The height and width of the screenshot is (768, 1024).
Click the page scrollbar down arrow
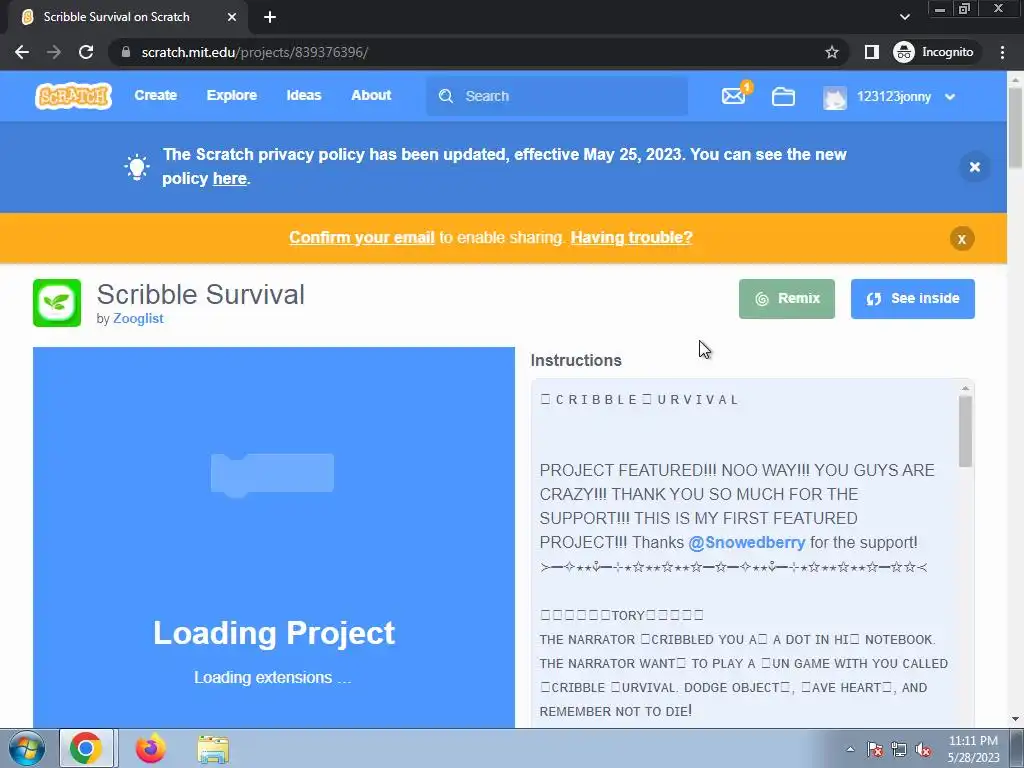(1015, 719)
